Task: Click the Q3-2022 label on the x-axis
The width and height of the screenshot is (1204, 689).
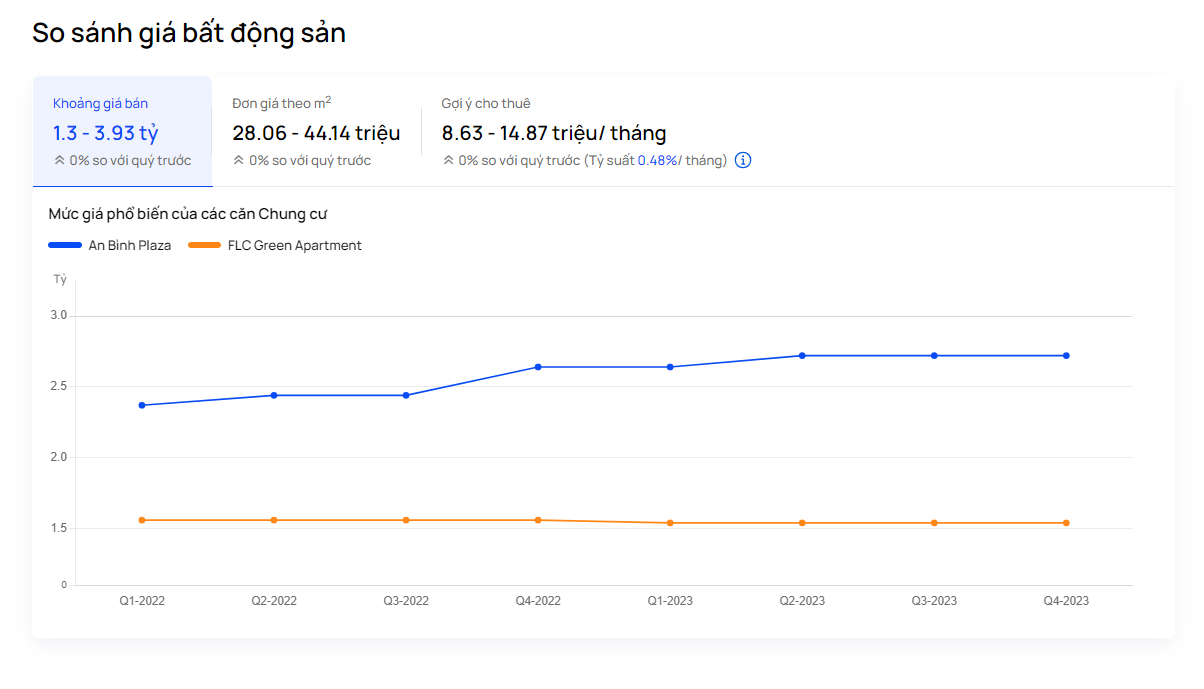Action: point(406,601)
